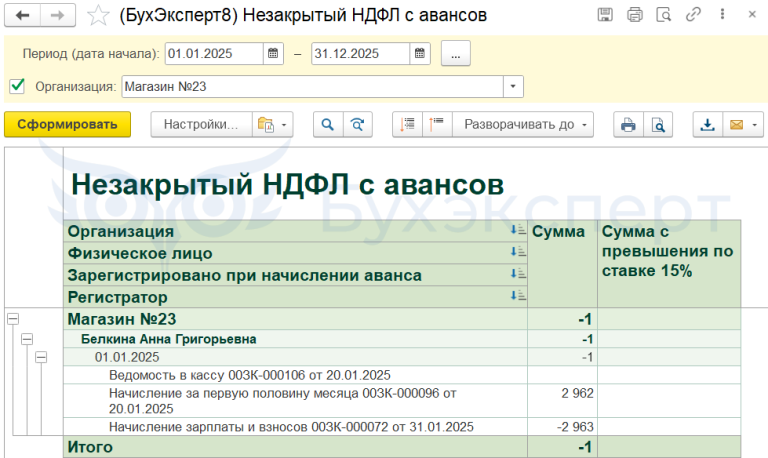768x458 pixels.
Task: Collapse the Магазин №23 group
Action: [x=13, y=319]
